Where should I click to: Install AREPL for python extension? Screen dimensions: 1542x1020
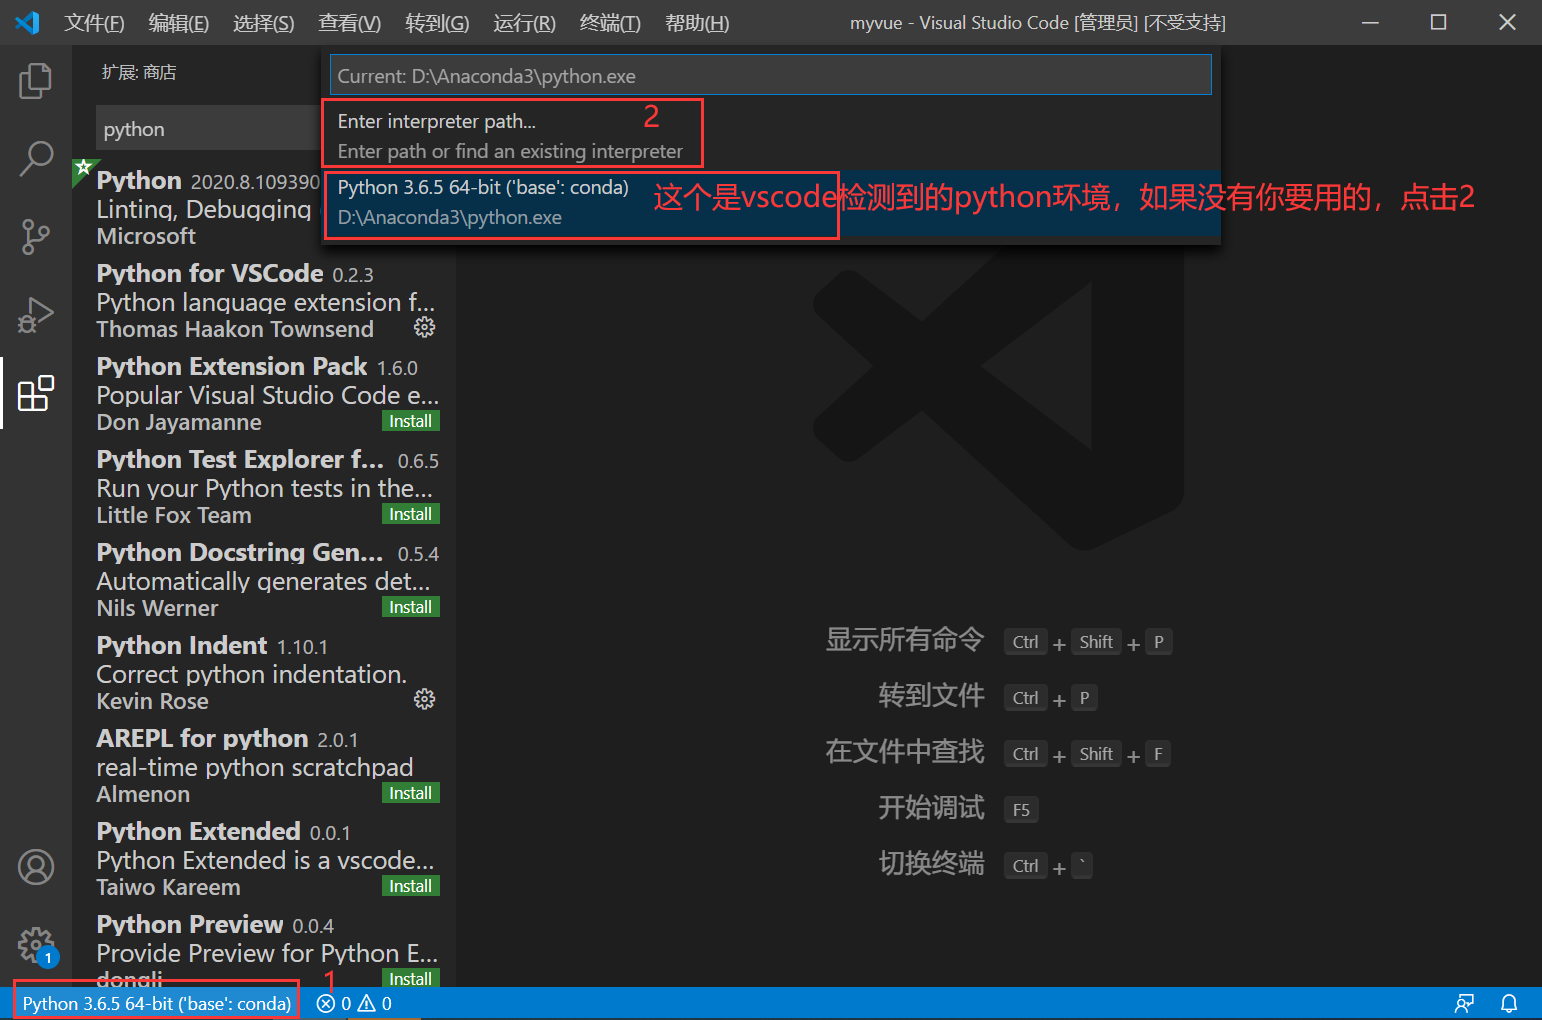coord(411,793)
